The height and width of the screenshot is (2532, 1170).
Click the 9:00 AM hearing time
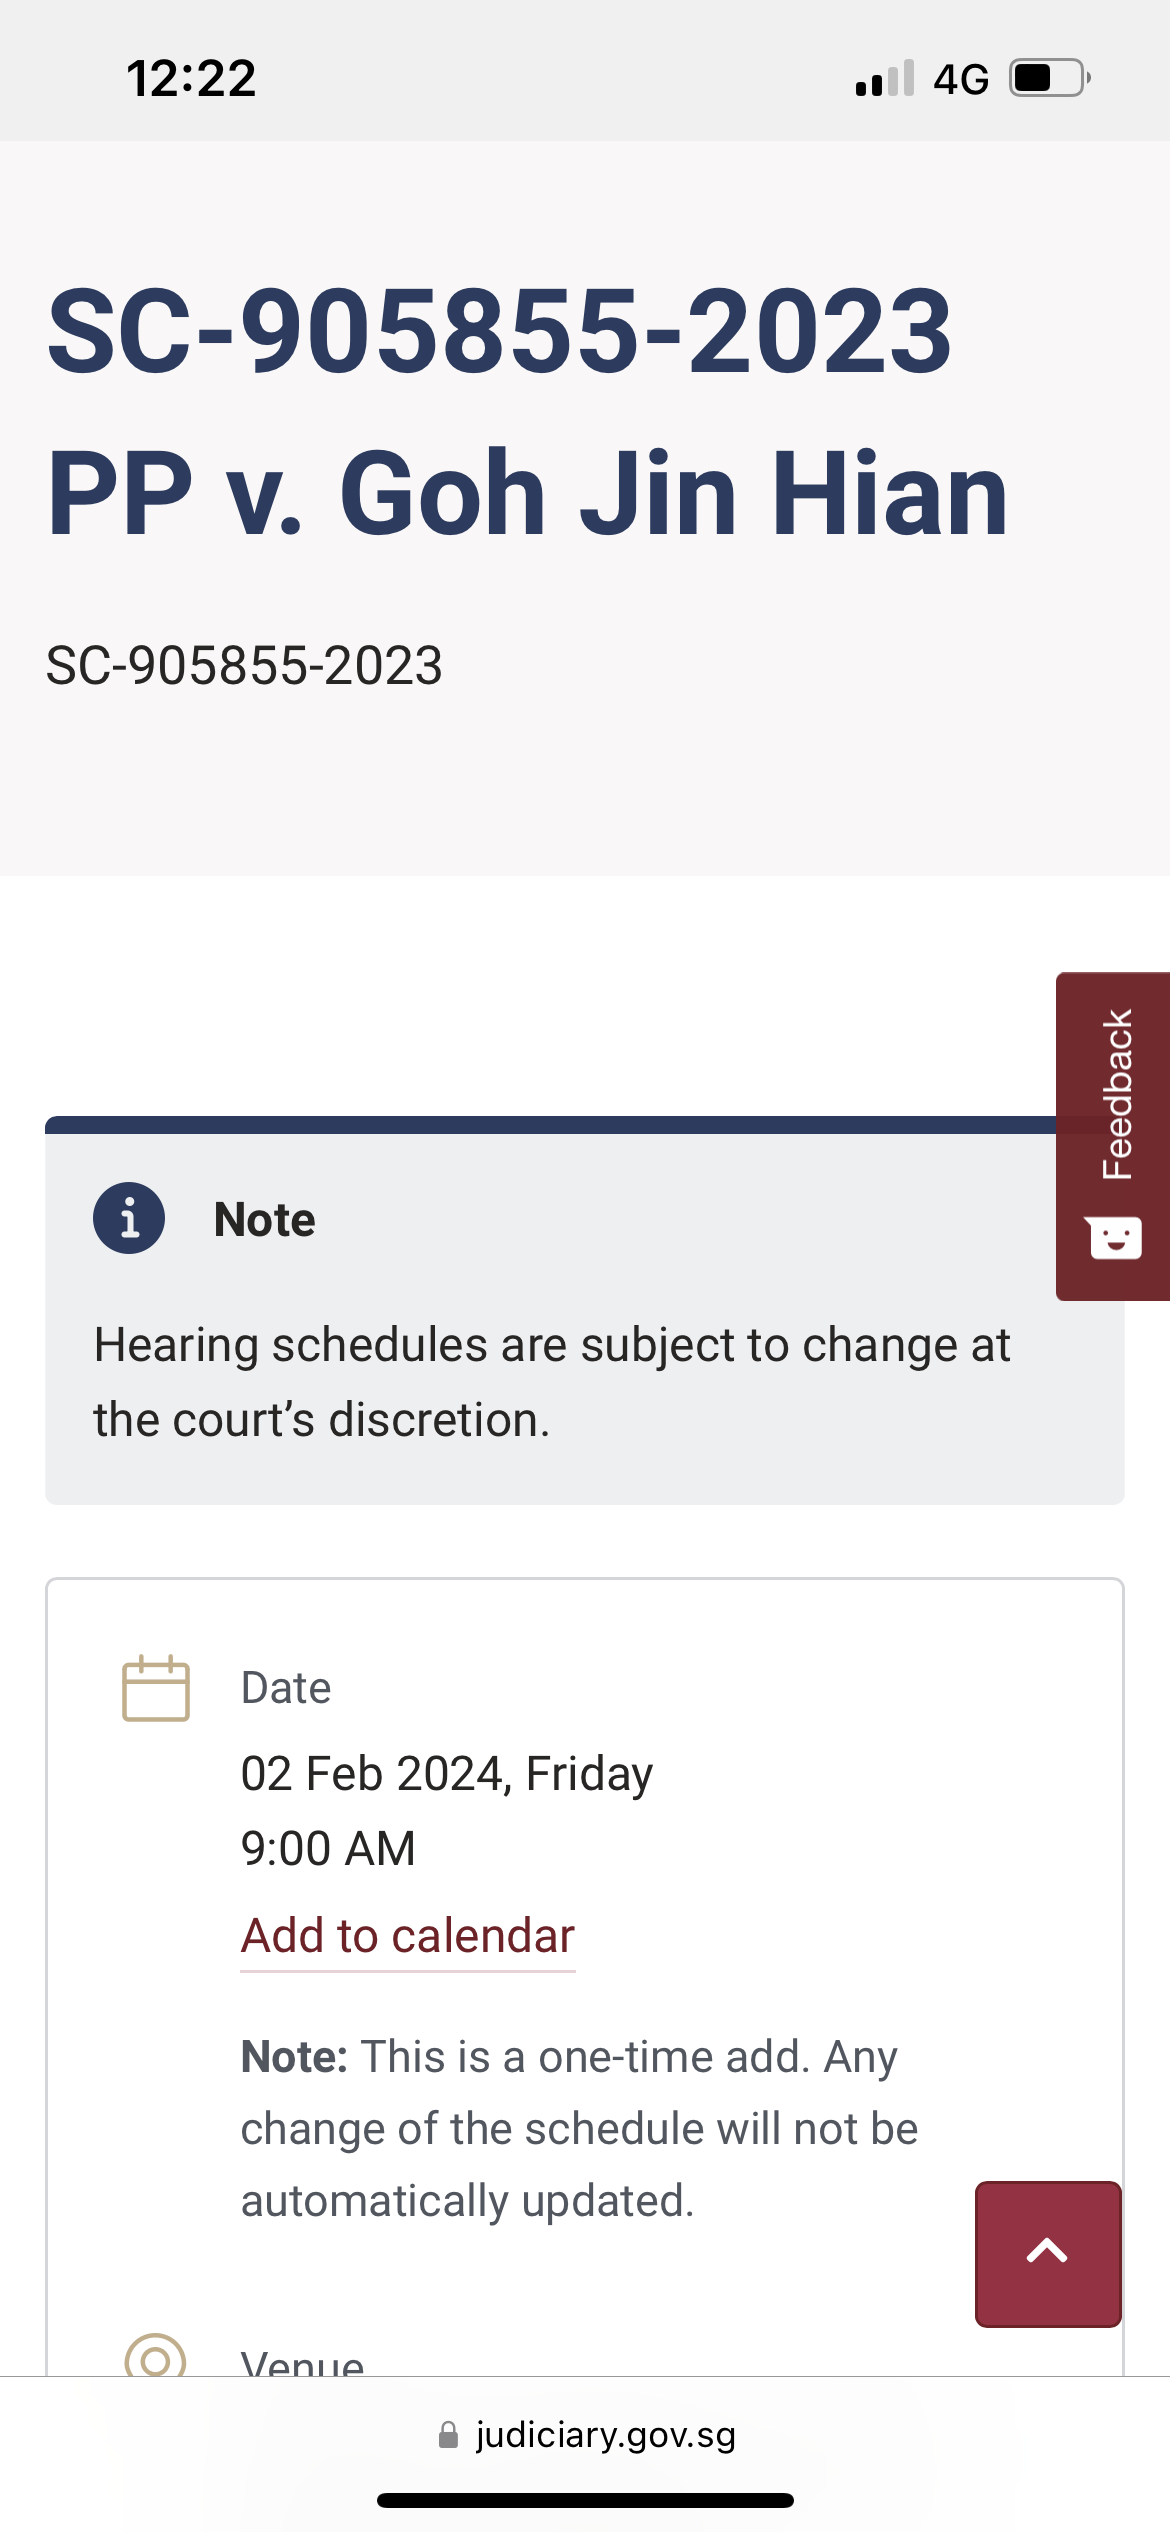(328, 1848)
